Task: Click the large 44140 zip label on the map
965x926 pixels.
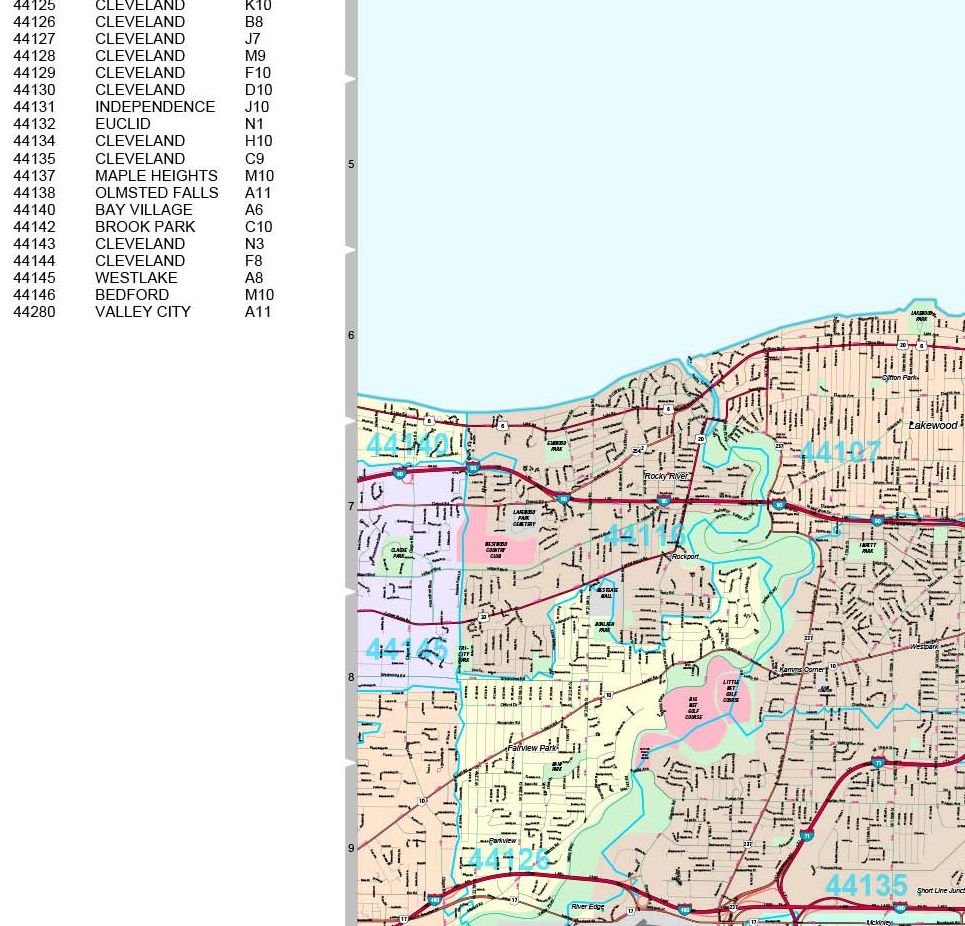Action: point(409,445)
